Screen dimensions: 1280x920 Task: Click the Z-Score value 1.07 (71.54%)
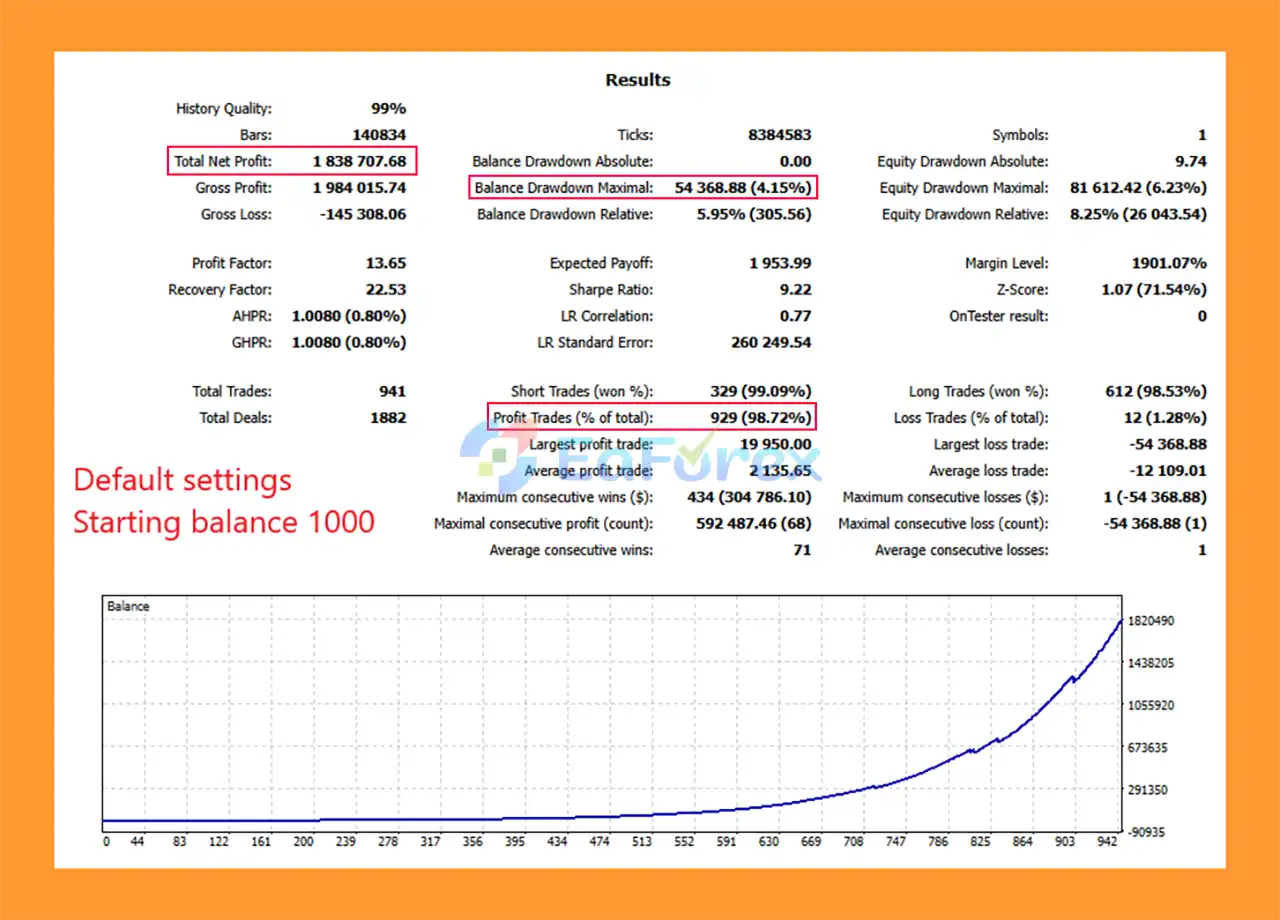[1153, 290]
